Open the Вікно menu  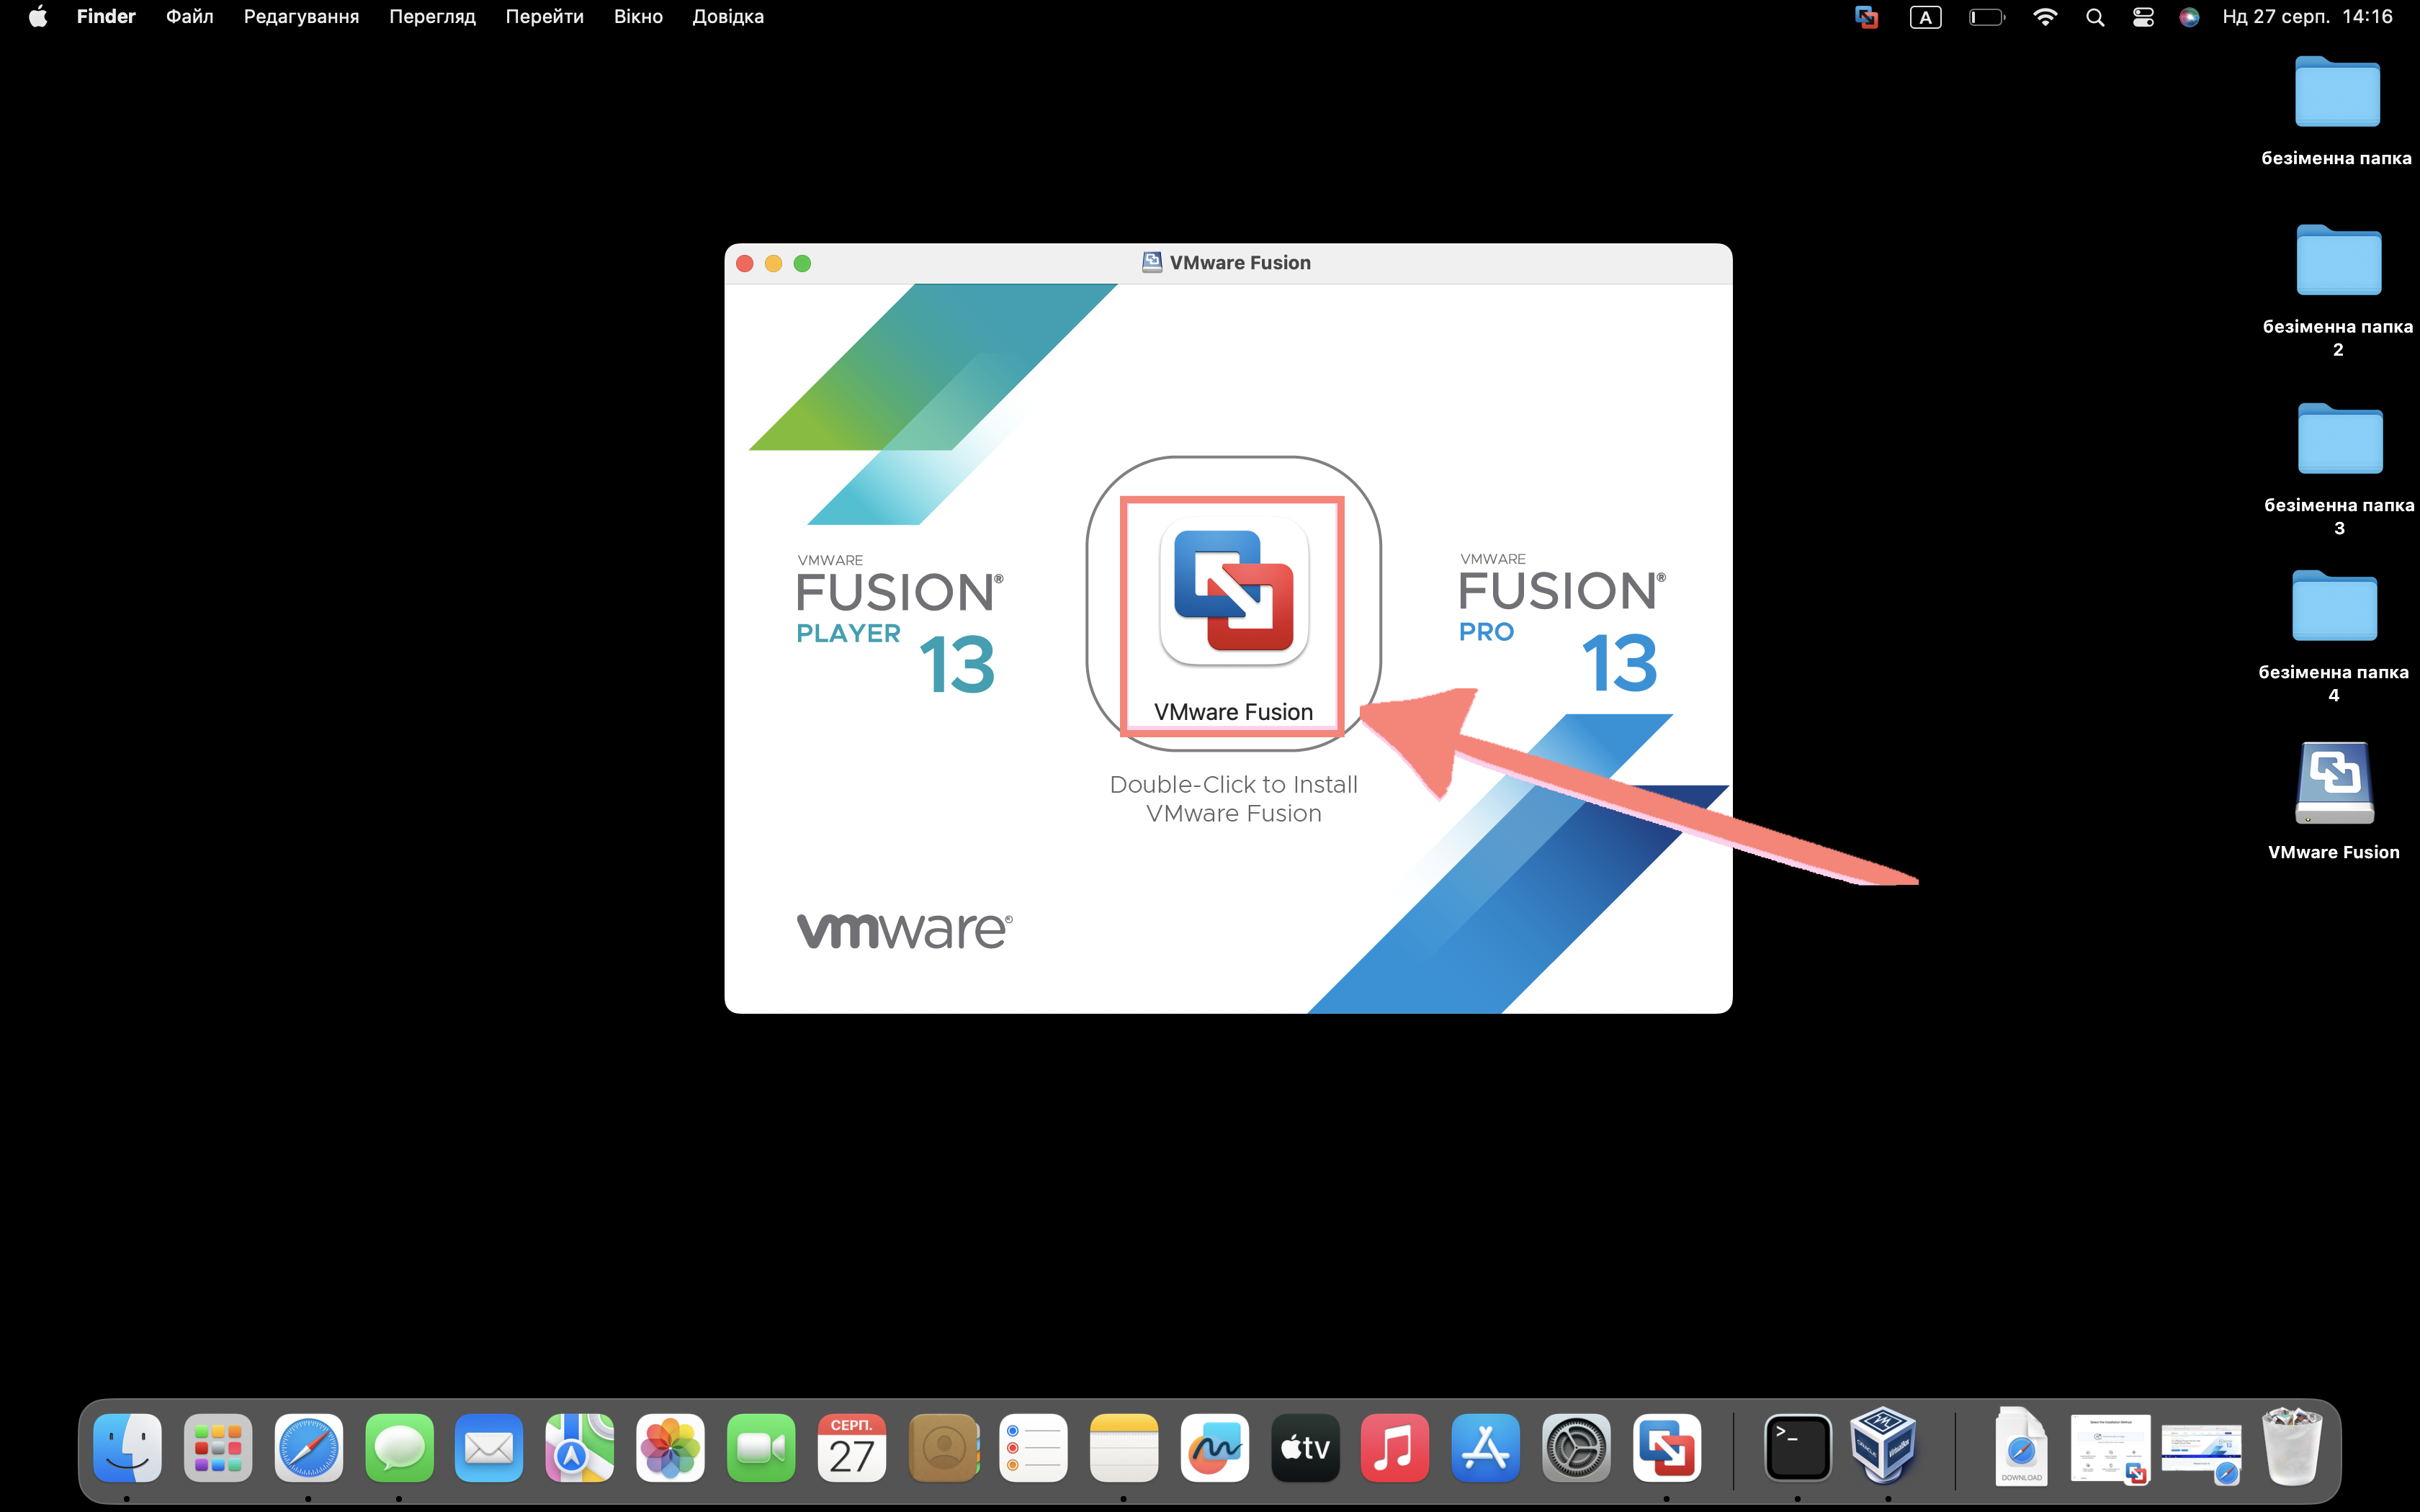(x=638, y=16)
